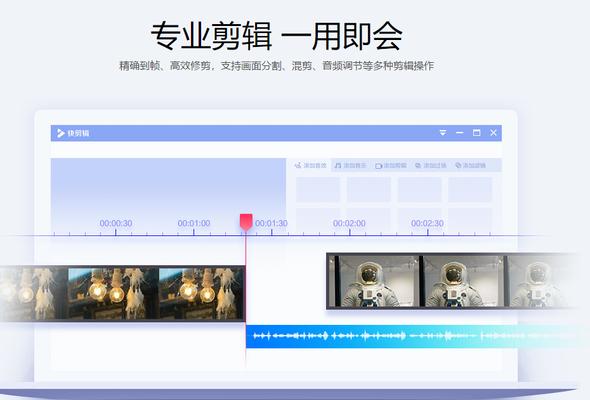Click the third placeholder thumbnail in media grid

click(x=420, y=189)
